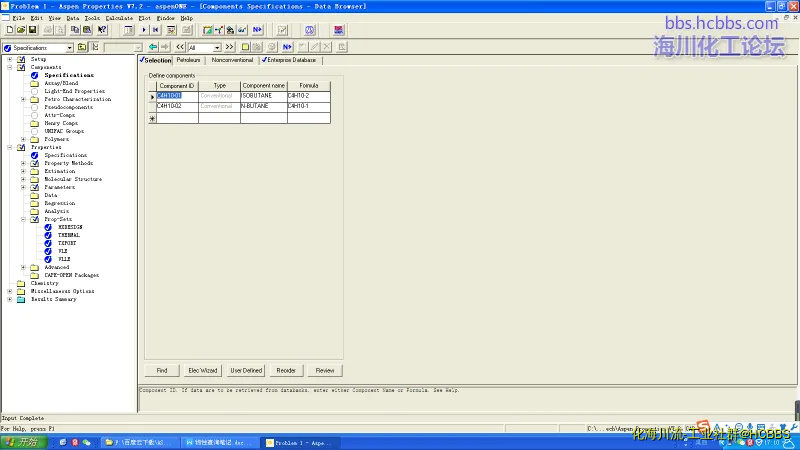The width and height of the screenshot is (800, 450).
Task: Collapse the Properties tree node
Action: point(10,147)
